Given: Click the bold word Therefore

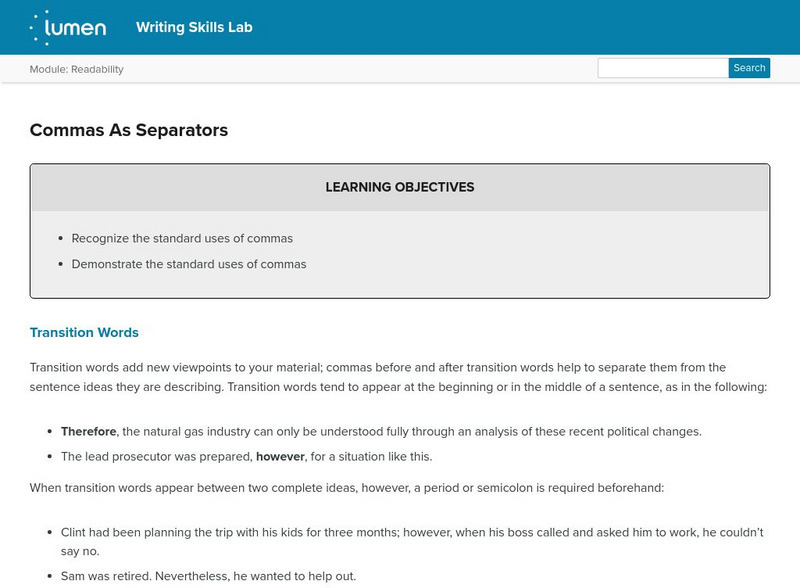Looking at the screenshot, I should 89,431.
